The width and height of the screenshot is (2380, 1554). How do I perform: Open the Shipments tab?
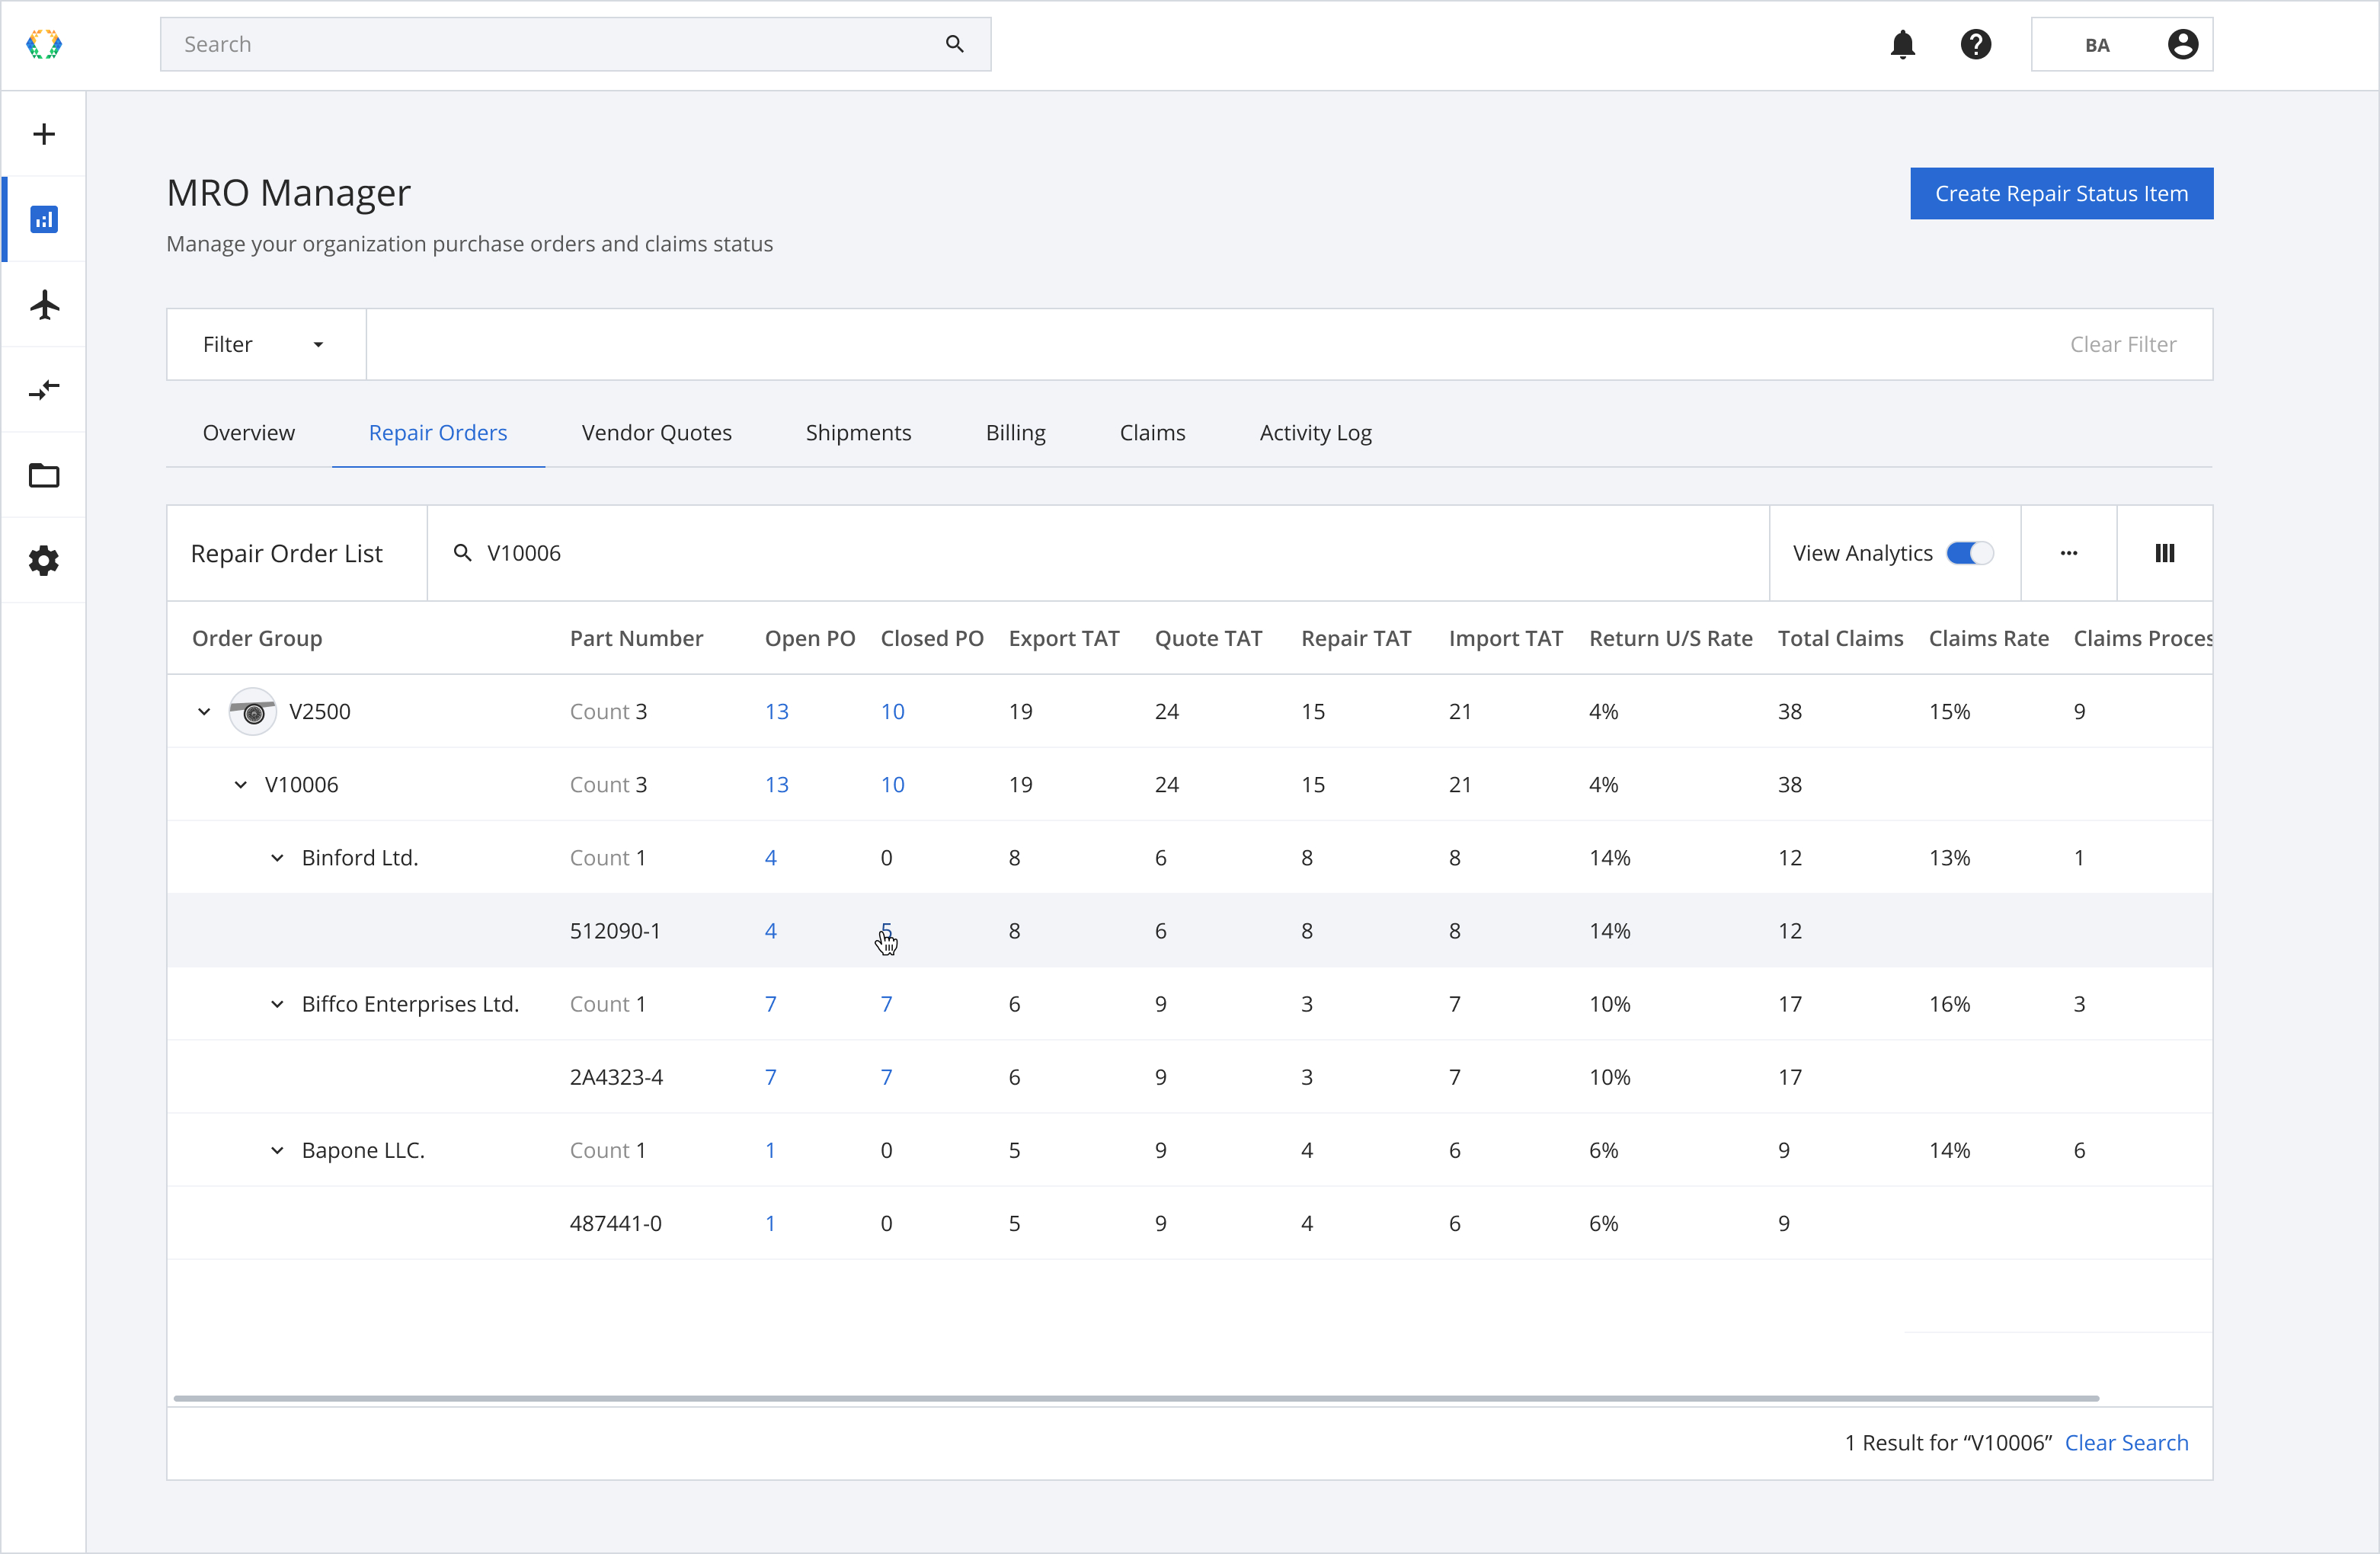[x=858, y=432]
